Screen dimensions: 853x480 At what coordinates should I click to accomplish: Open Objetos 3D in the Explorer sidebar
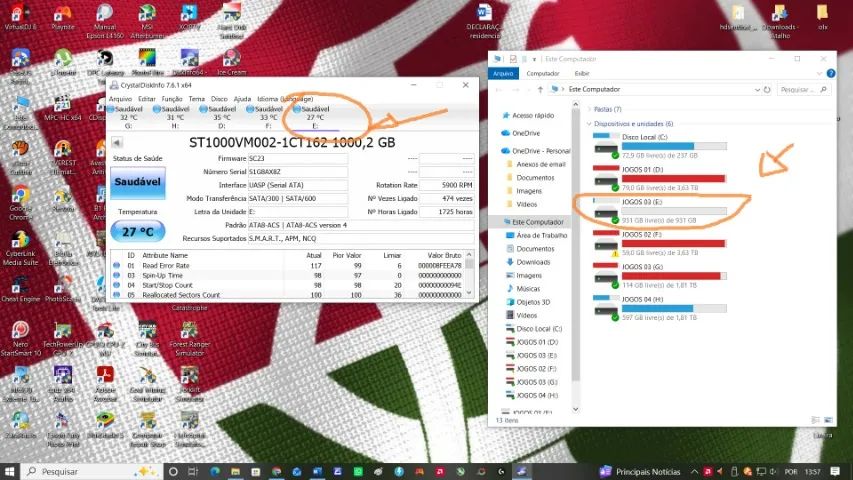pos(527,302)
